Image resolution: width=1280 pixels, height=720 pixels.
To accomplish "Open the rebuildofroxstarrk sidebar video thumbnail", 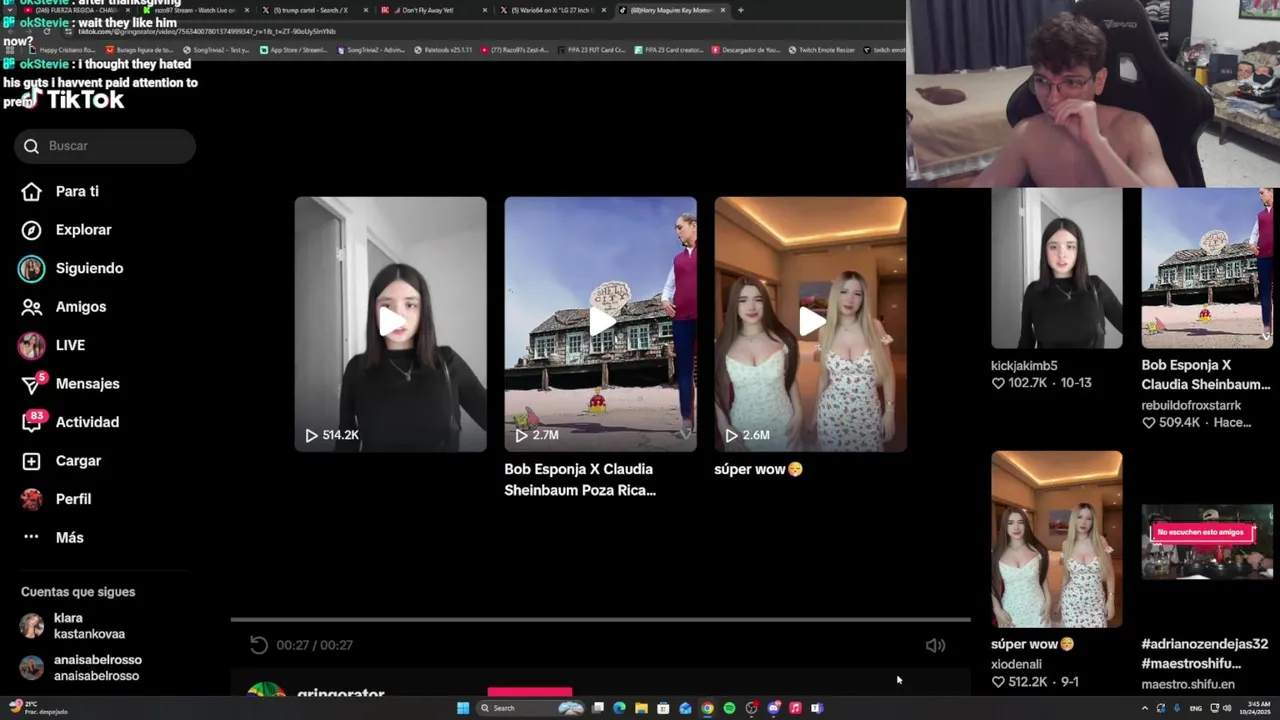I will pyautogui.click(x=1207, y=268).
